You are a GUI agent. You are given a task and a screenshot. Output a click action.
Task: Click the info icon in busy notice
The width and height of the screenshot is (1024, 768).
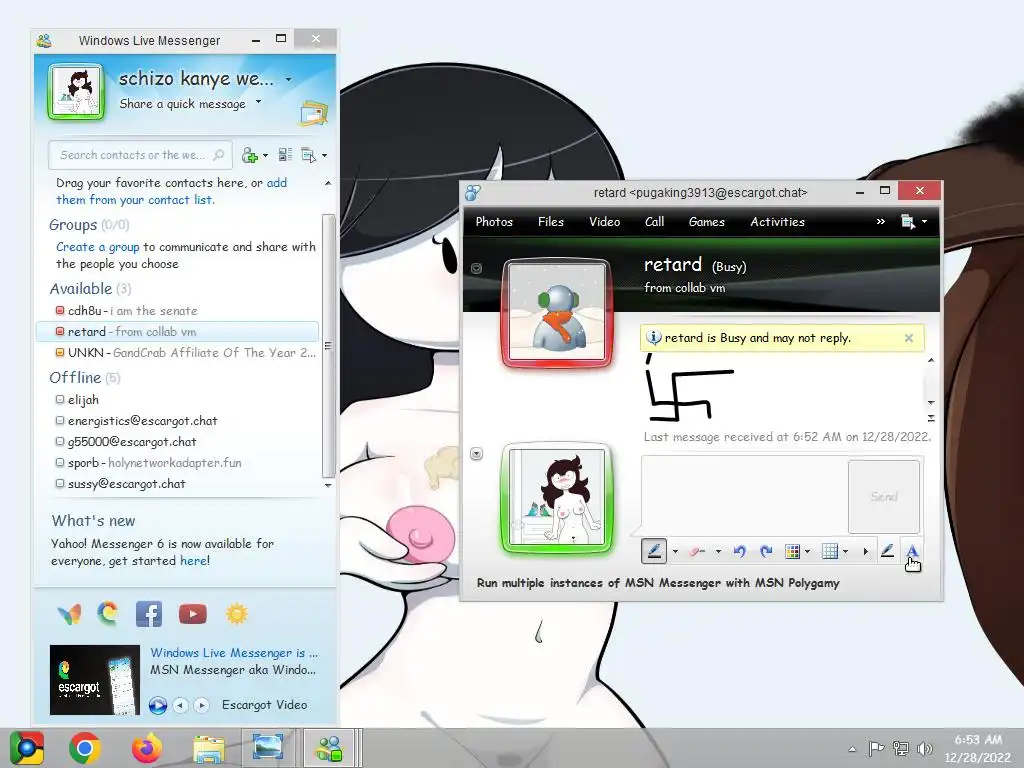(653, 338)
